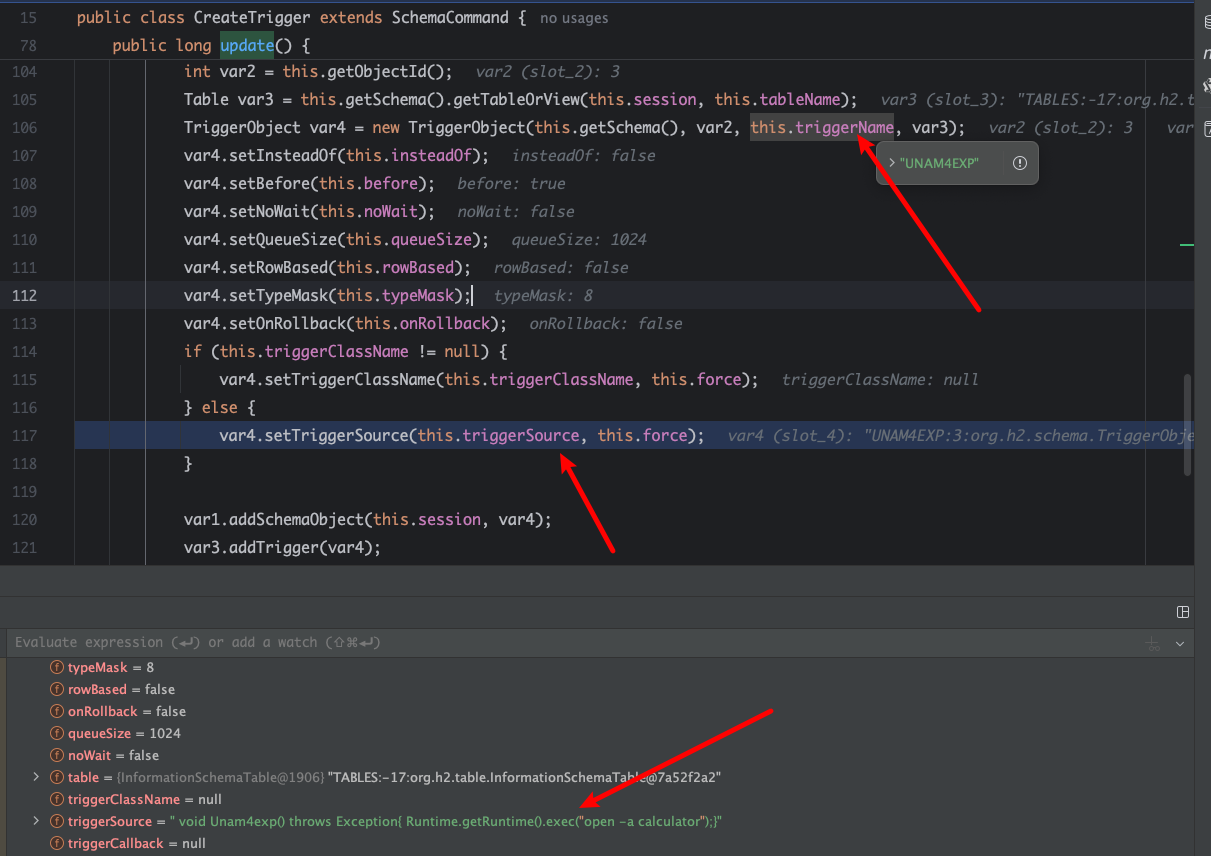Open the evaluate expression history dropdown
1211x856 pixels.
click(x=1180, y=643)
